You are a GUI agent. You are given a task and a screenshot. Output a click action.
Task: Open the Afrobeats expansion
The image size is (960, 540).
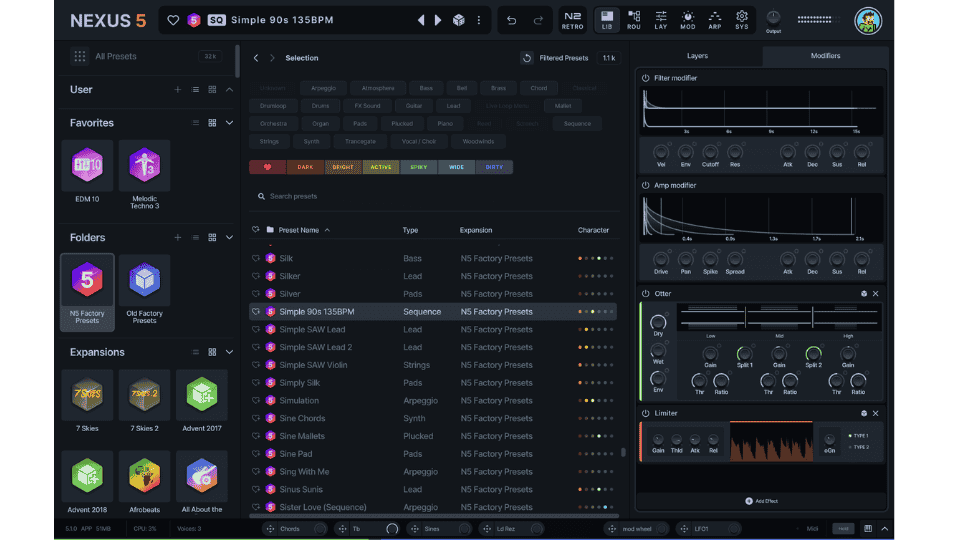click(x=144, y=482)
